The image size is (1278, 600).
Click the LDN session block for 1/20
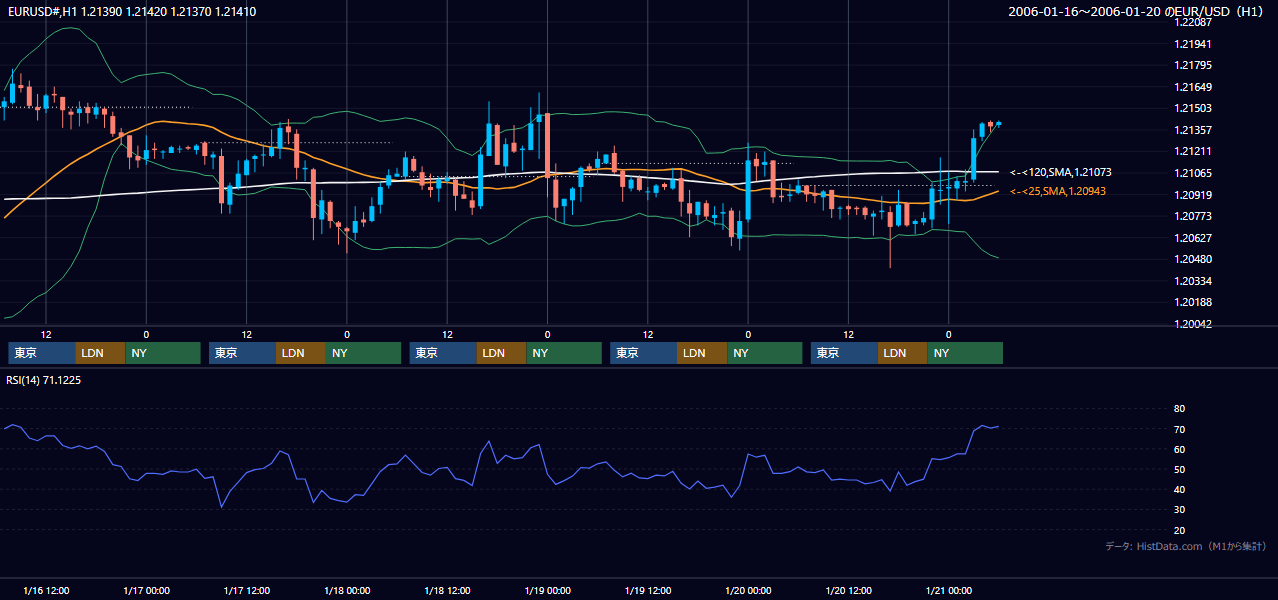[904, 353]
